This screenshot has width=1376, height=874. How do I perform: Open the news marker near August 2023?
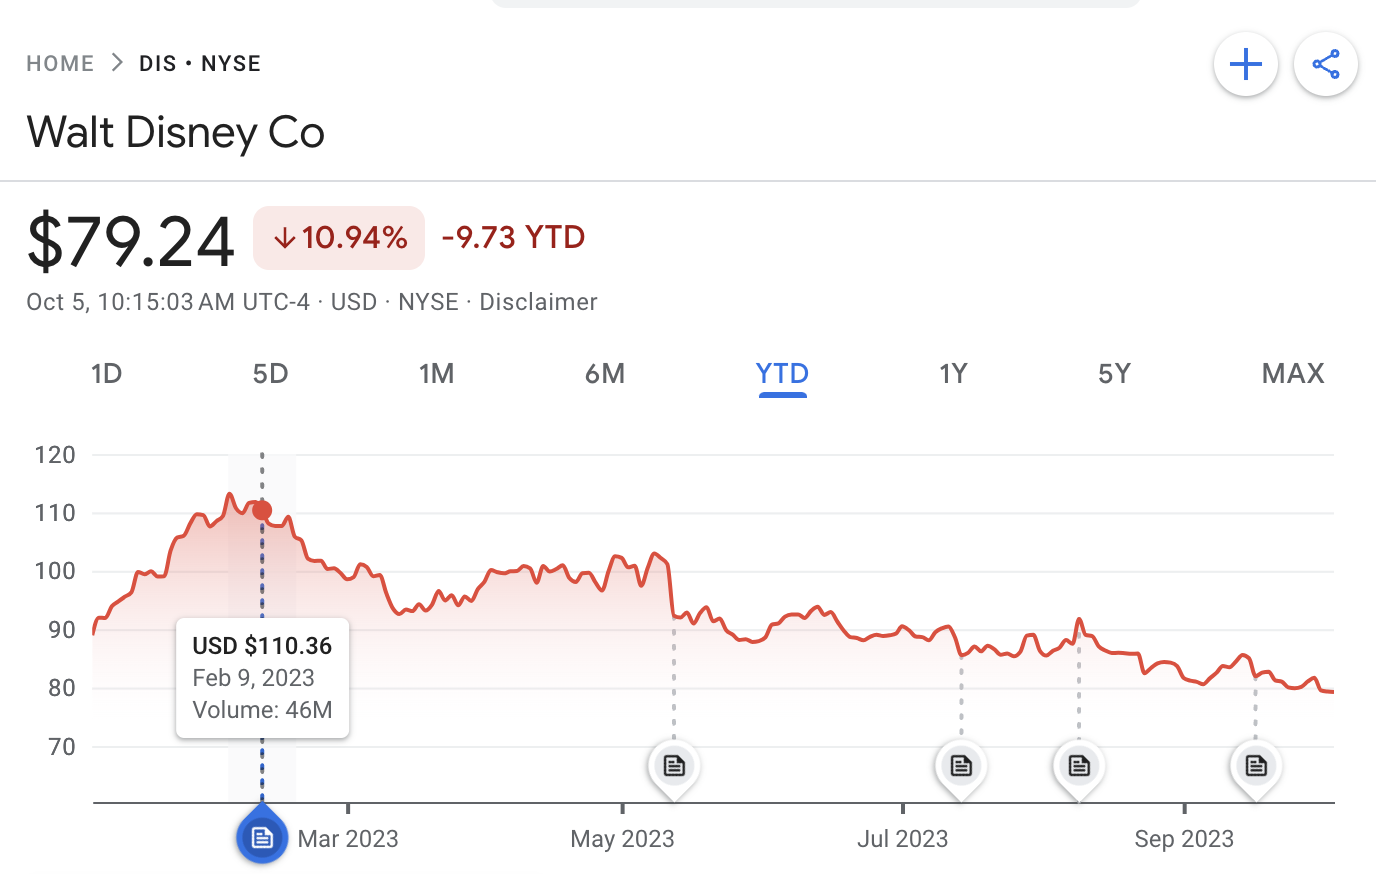pos(1079,766)
